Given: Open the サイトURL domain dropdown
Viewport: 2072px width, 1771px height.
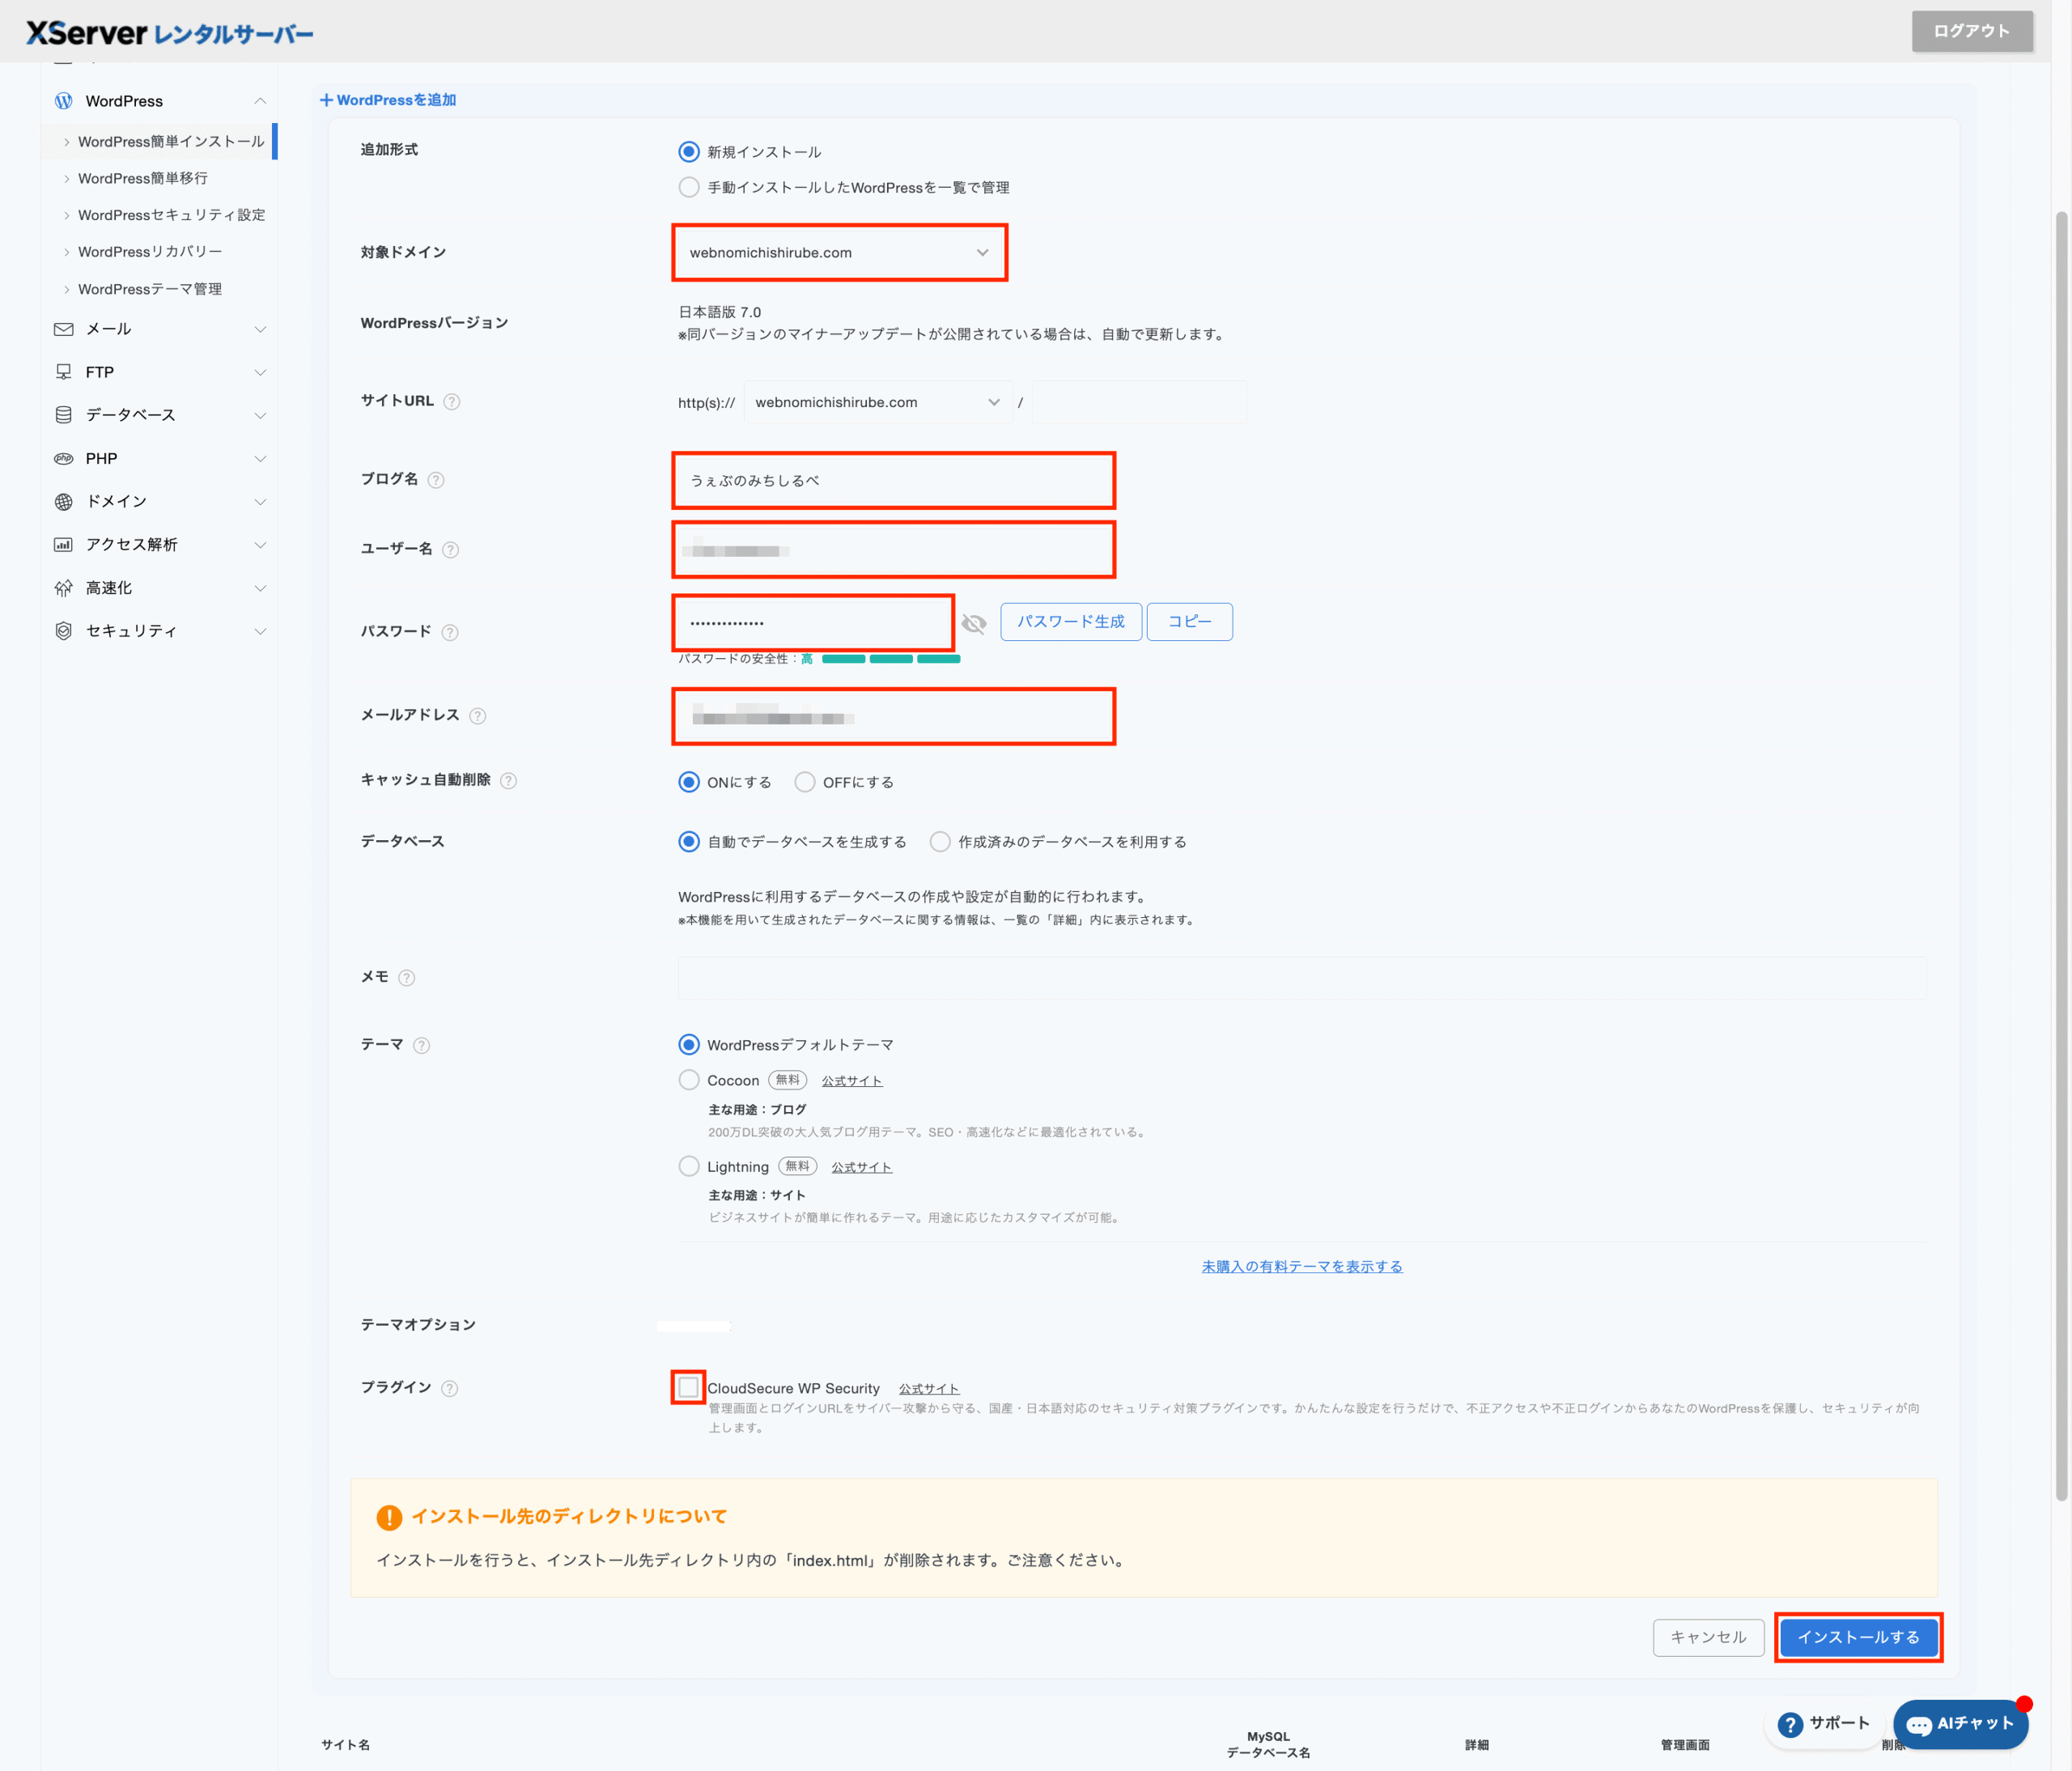Looking at the screenshot, I should (878, 402).
